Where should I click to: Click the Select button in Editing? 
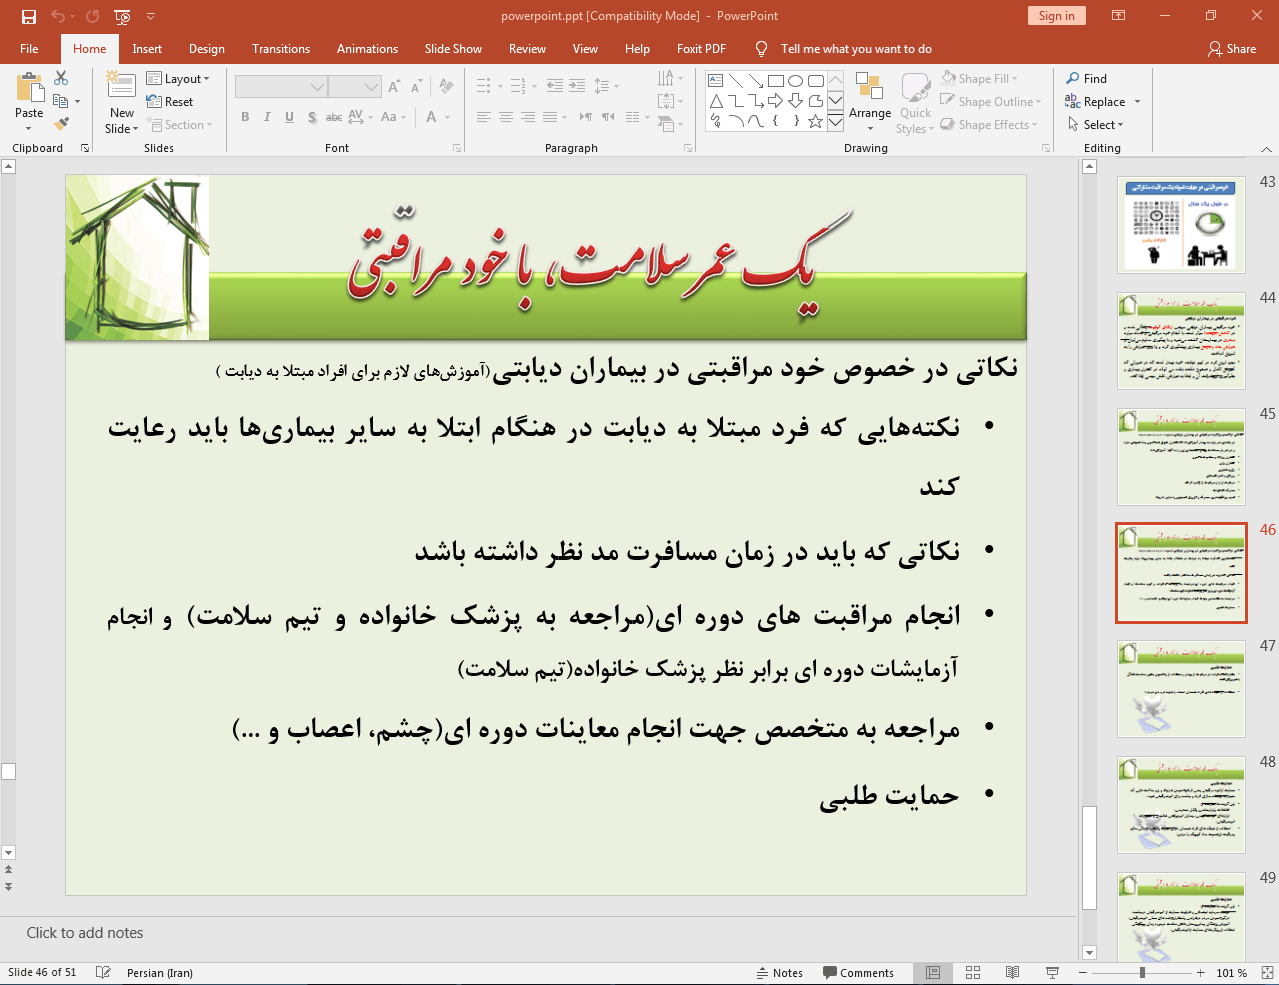coord(1095,124)
